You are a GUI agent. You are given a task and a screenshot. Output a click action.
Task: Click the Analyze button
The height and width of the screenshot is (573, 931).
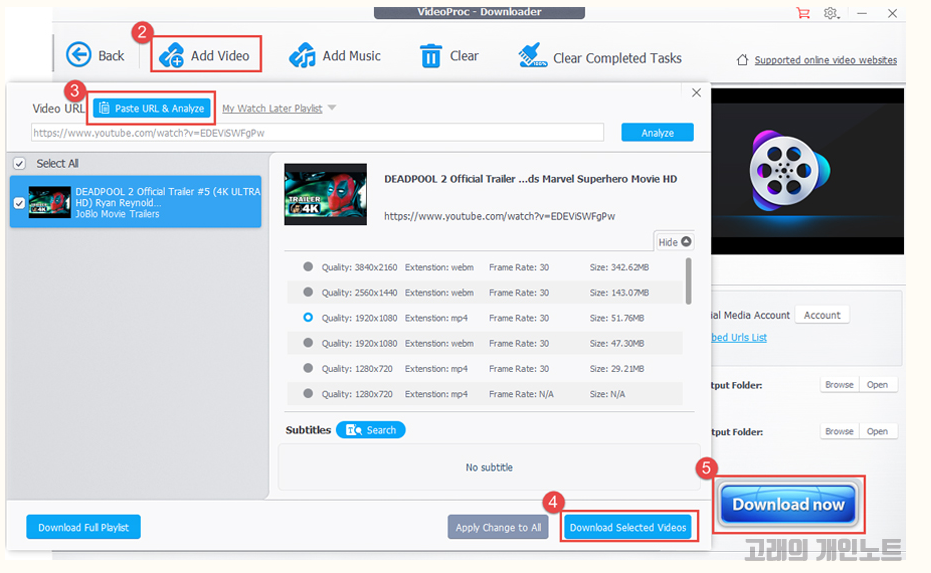pos(657,132)
